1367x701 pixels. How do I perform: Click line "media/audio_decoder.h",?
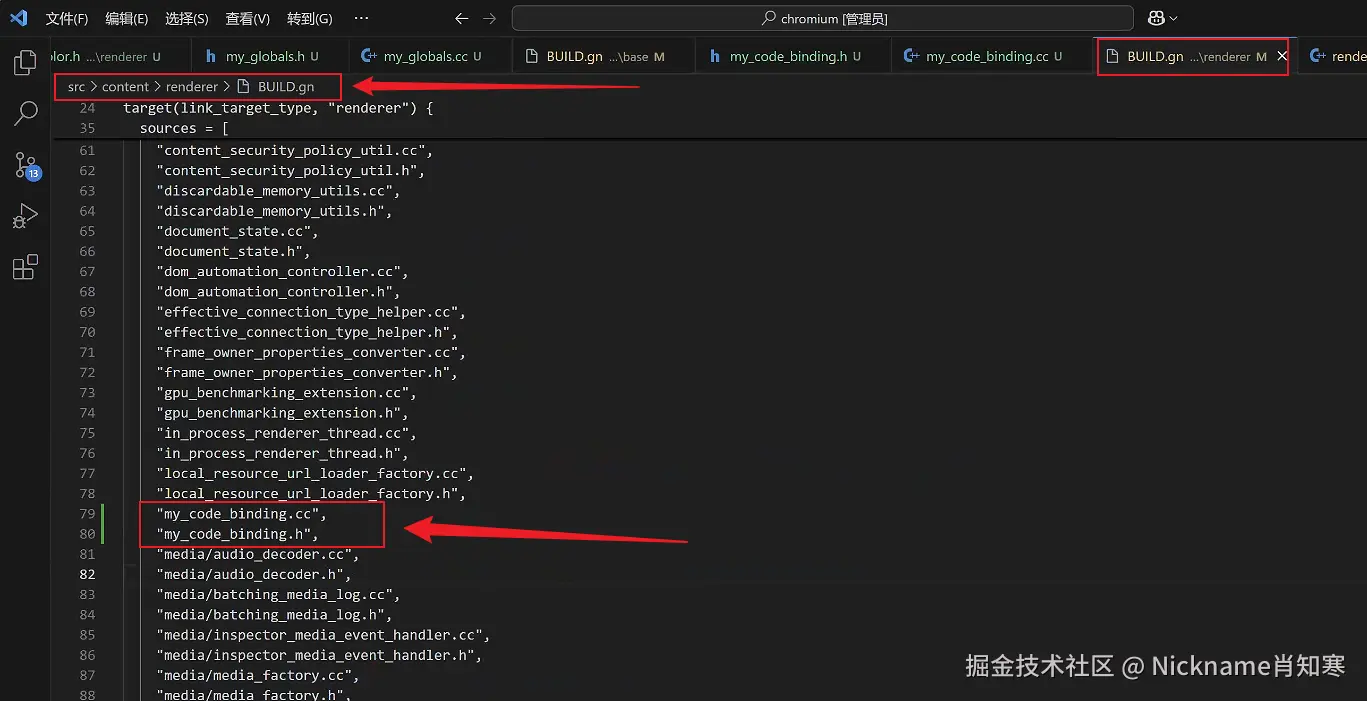[x=253, y=574]
